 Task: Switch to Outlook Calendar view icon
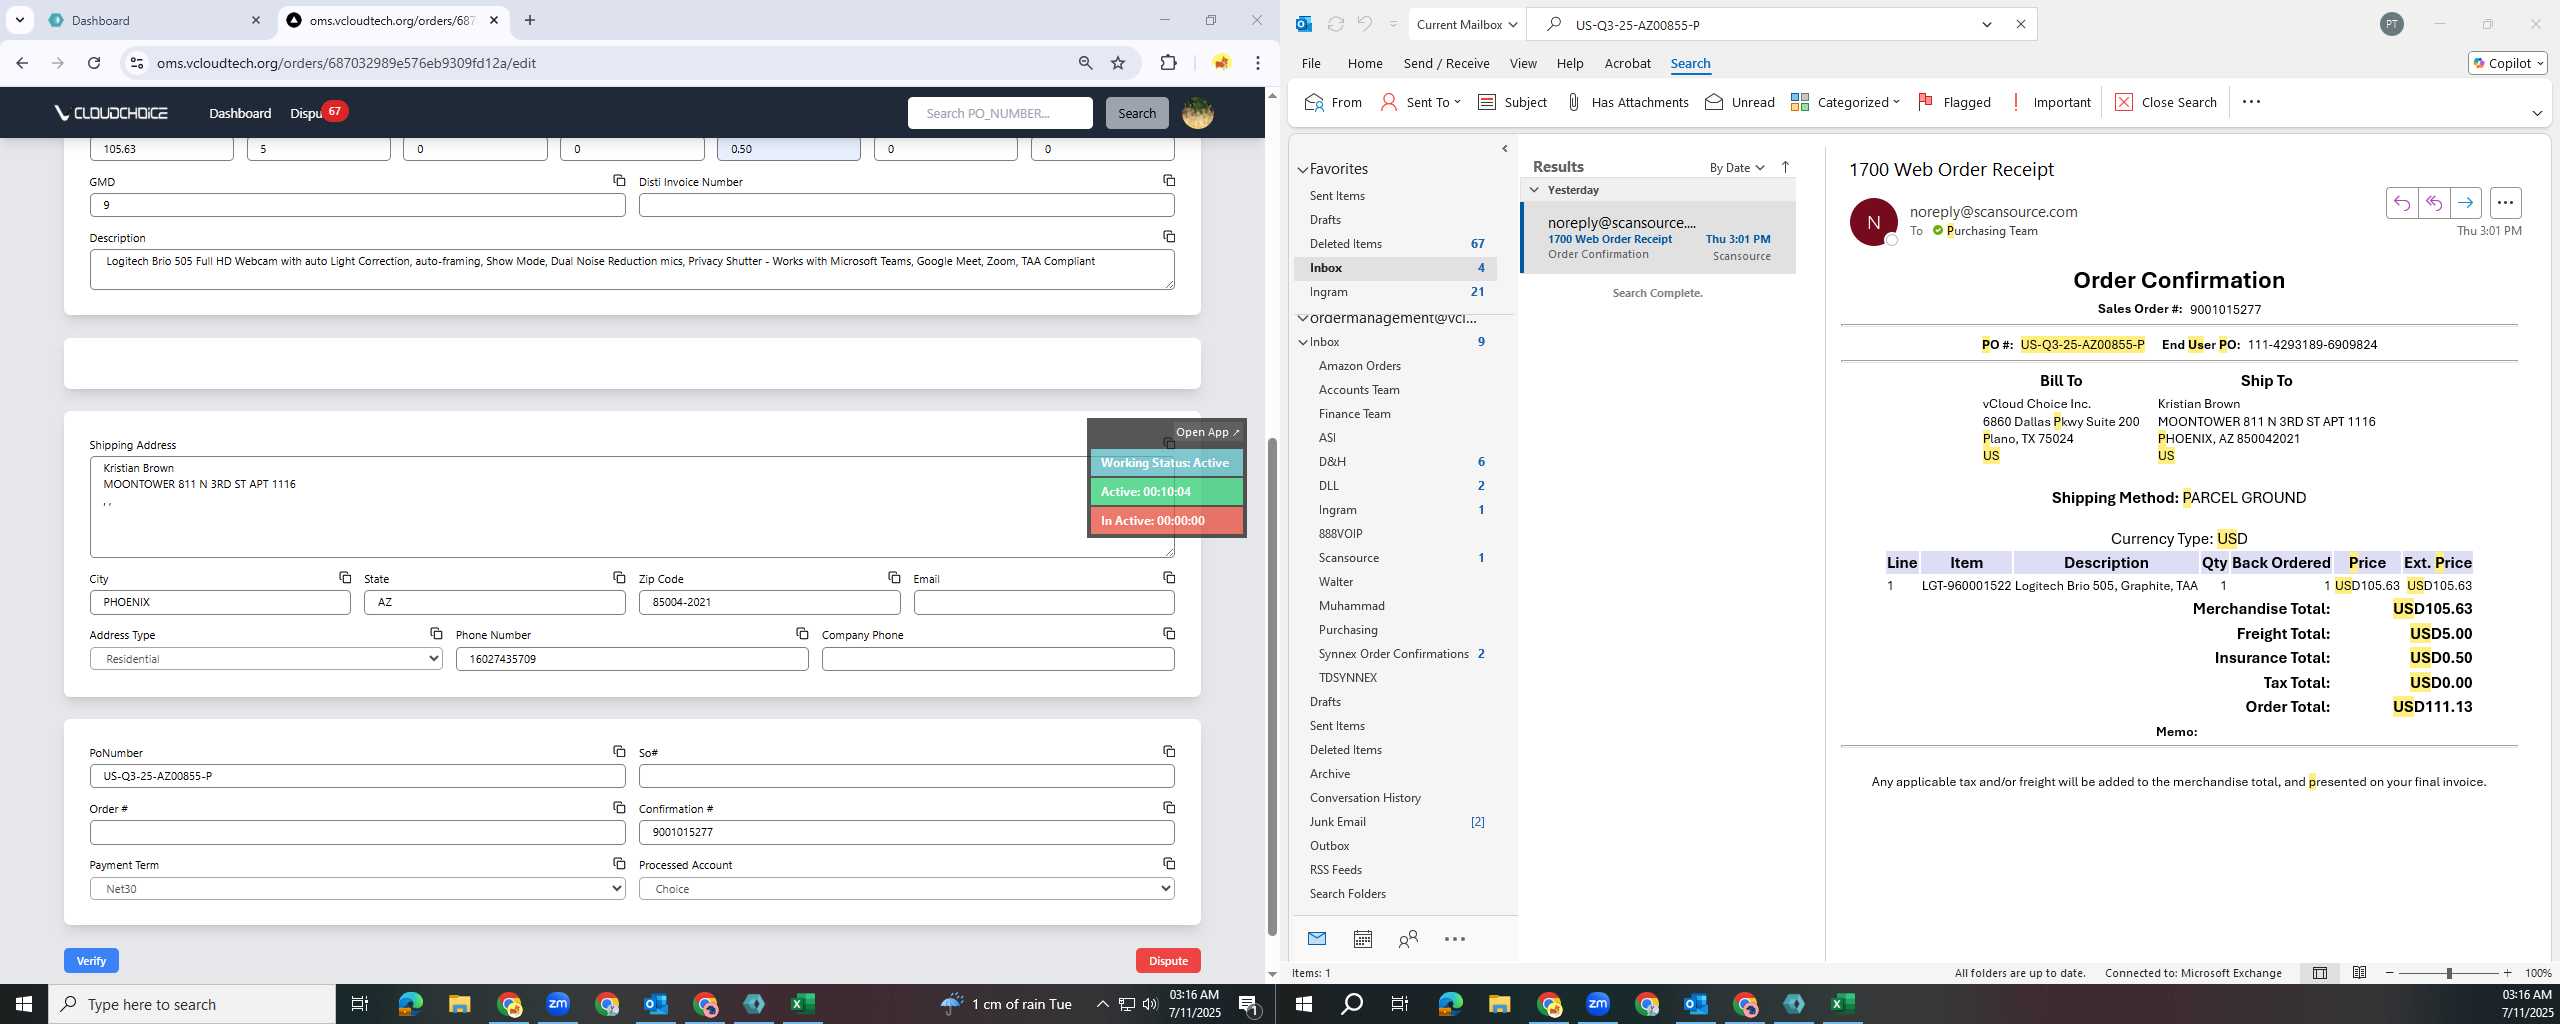point(1362,938)
